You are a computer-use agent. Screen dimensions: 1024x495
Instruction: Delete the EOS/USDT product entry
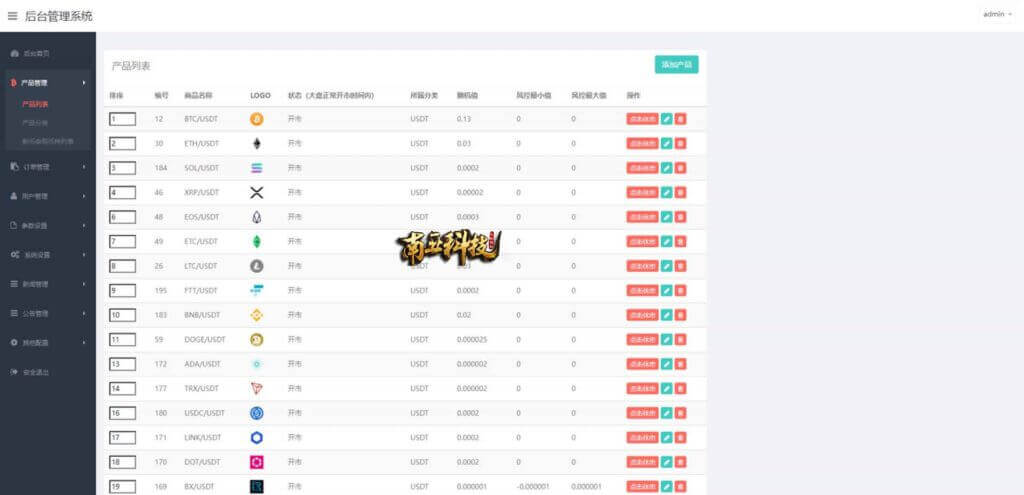coord(680,217)
